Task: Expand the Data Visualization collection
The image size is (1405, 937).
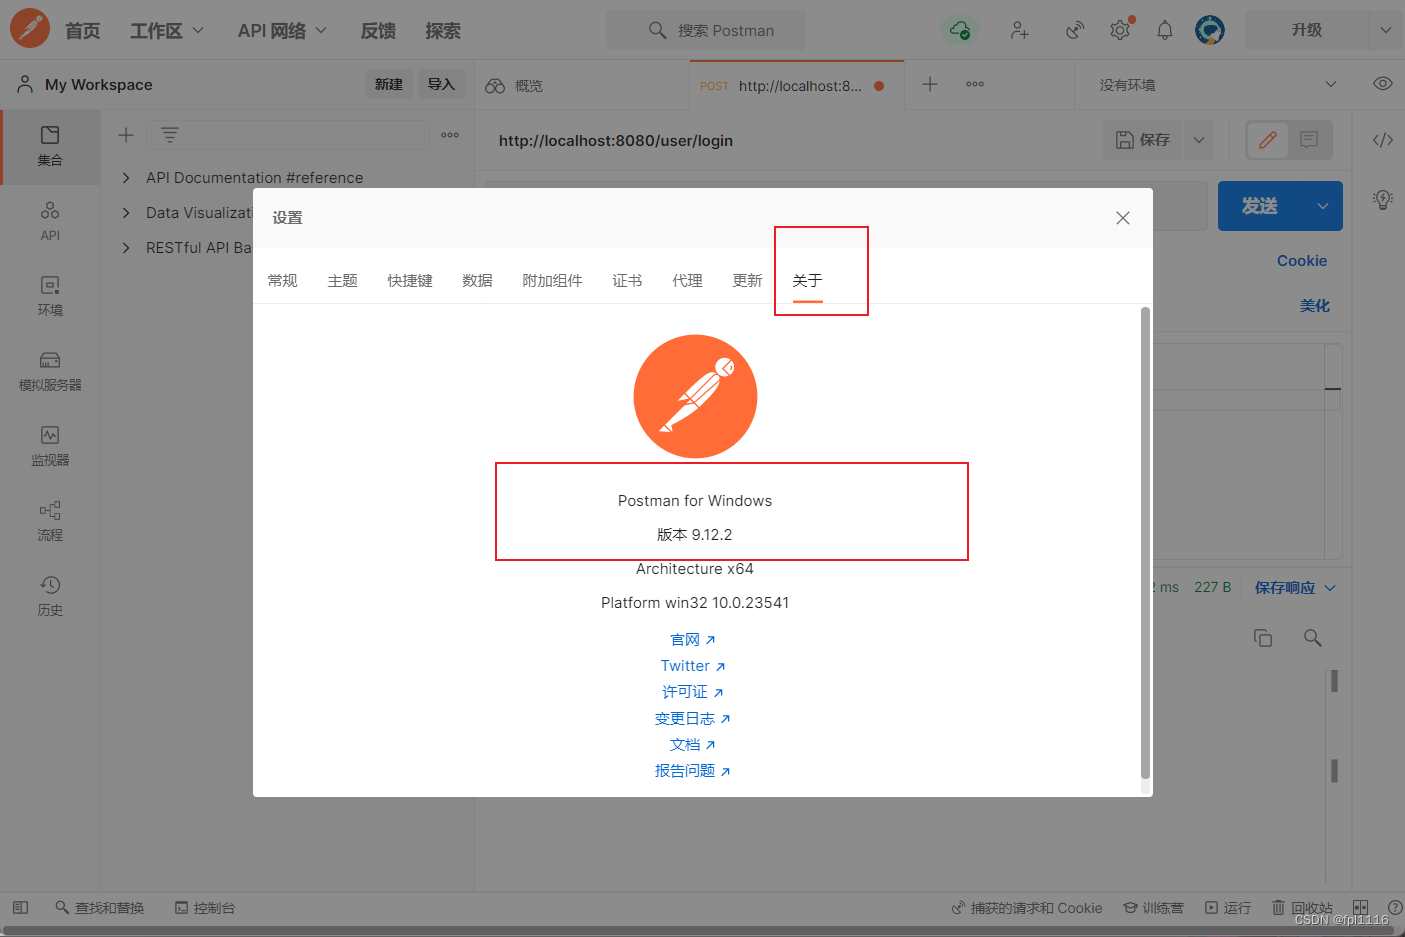Action: [126, 213]
